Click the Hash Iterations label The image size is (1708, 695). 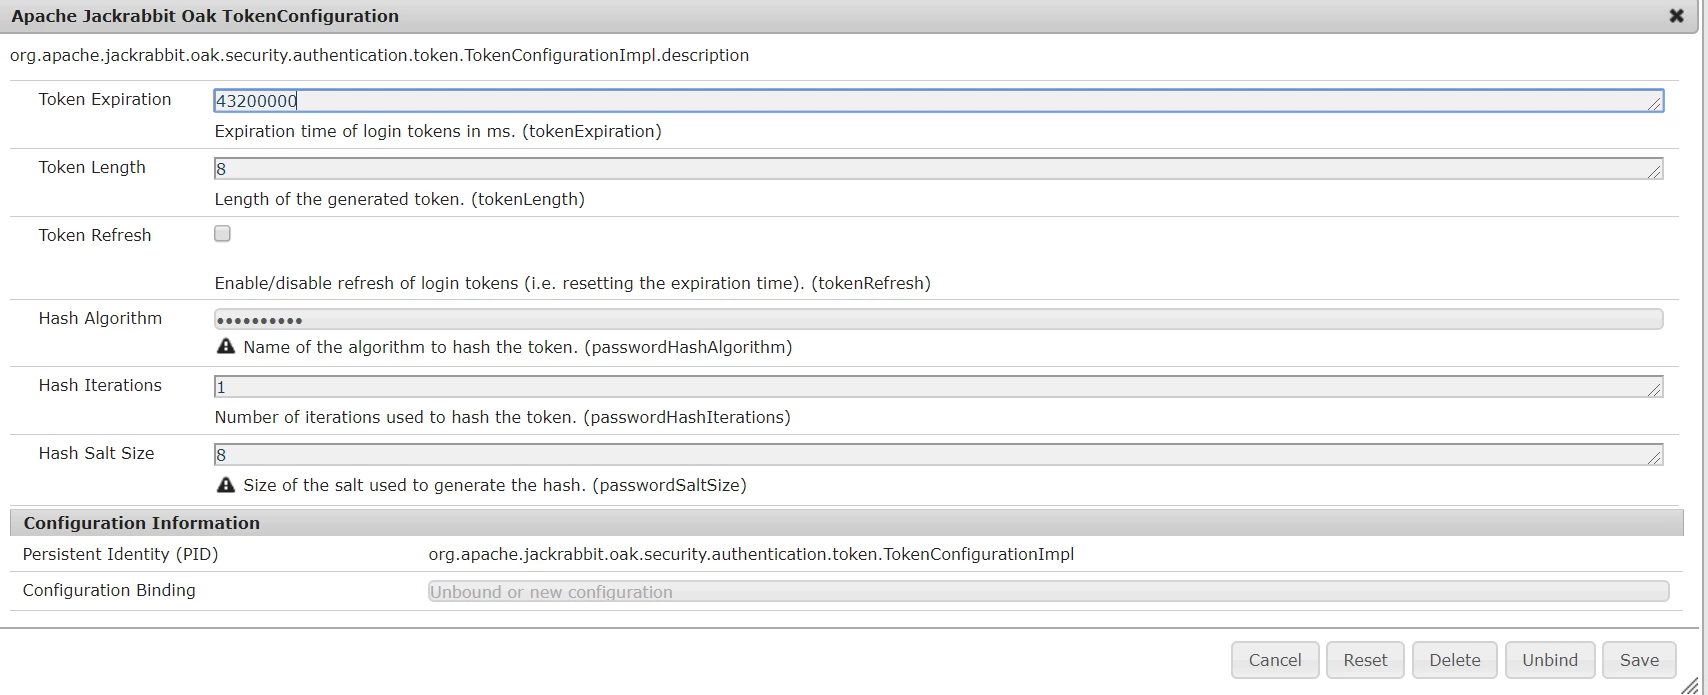[100, 385]
